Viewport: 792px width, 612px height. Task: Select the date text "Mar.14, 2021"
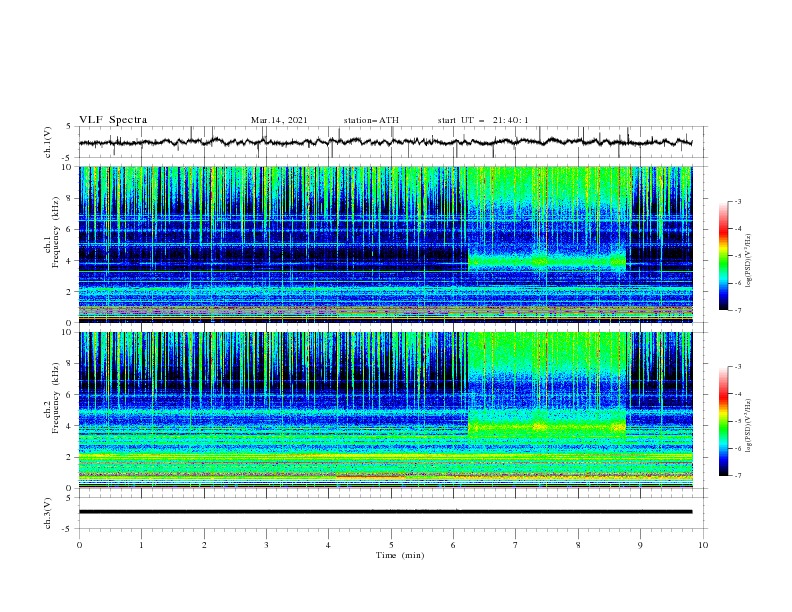click(x=279, y=120)
